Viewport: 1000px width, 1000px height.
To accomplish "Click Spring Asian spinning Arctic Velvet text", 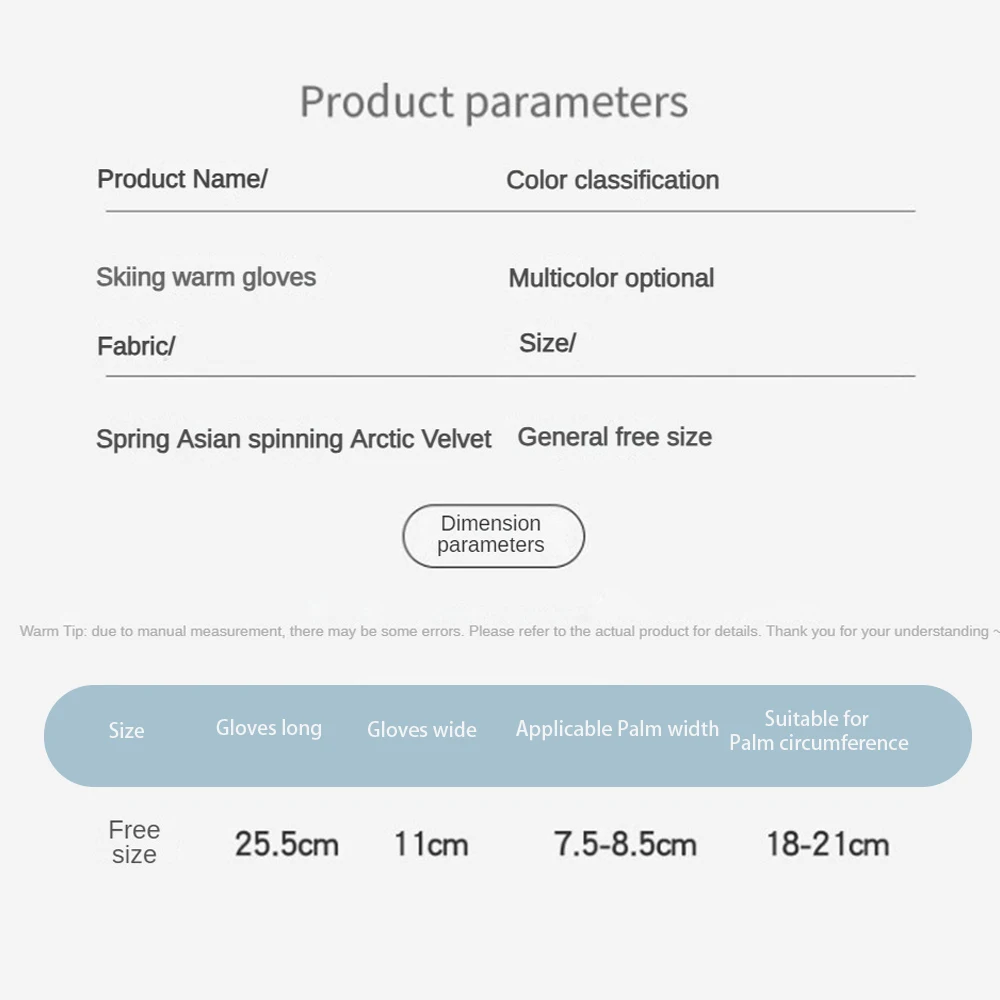I will pos(294,439).
